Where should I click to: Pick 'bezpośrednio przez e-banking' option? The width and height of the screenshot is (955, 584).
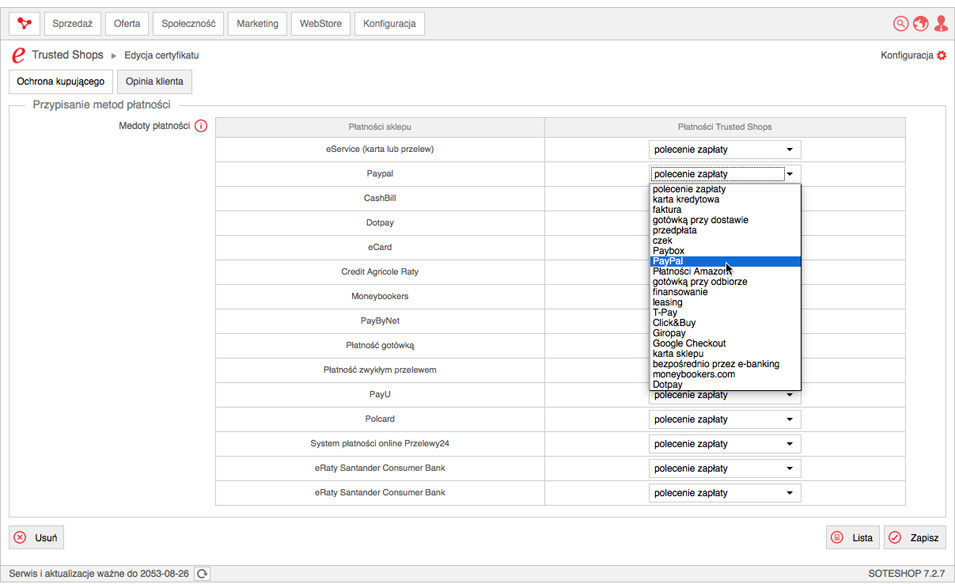(725, 364)
